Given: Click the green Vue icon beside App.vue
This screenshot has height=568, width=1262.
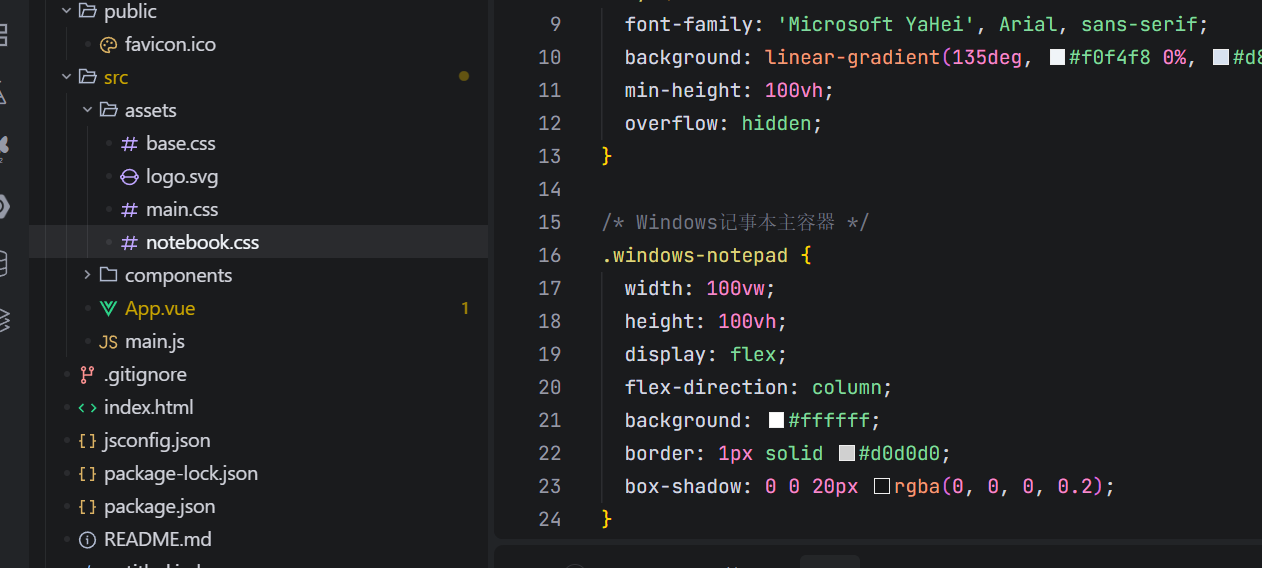Looking at the screenshot, I should (108, 309).
